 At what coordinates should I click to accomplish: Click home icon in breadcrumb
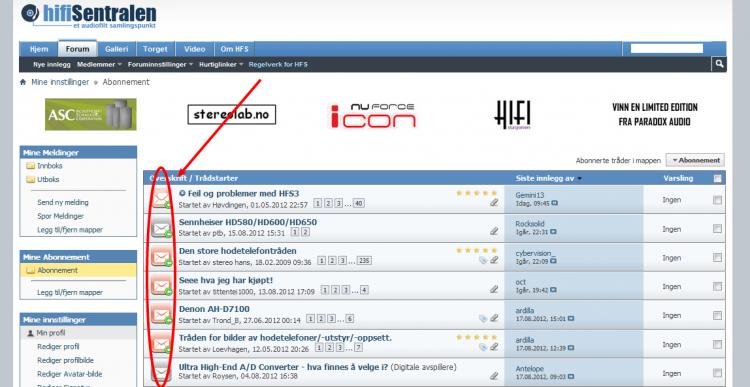tap(23, 82)
